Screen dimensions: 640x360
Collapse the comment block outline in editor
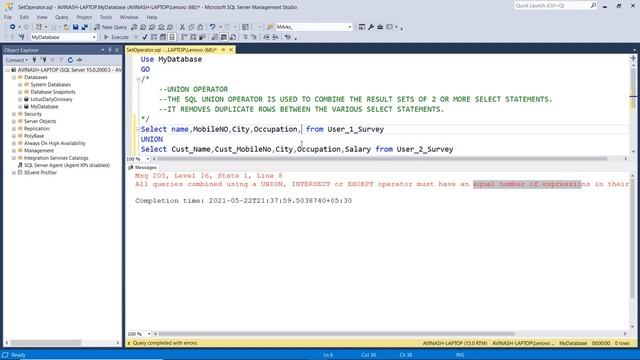click(138, 79)
